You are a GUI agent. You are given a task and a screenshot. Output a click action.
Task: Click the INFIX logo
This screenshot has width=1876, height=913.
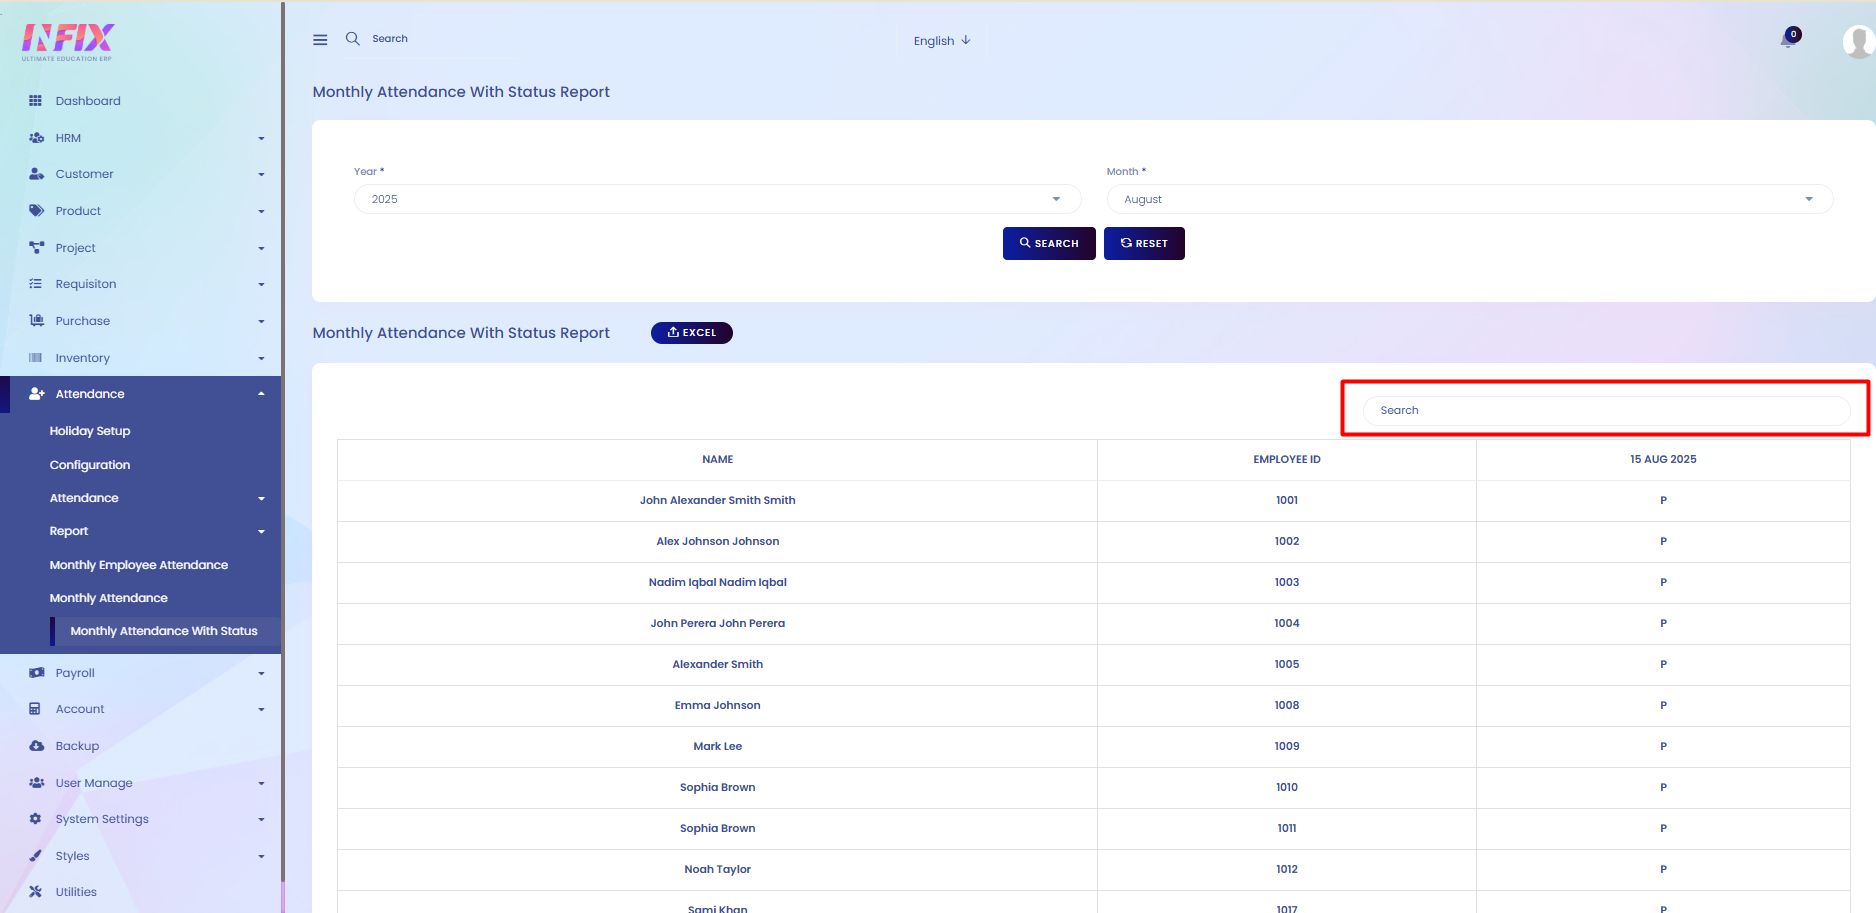(x=68, y=42)
